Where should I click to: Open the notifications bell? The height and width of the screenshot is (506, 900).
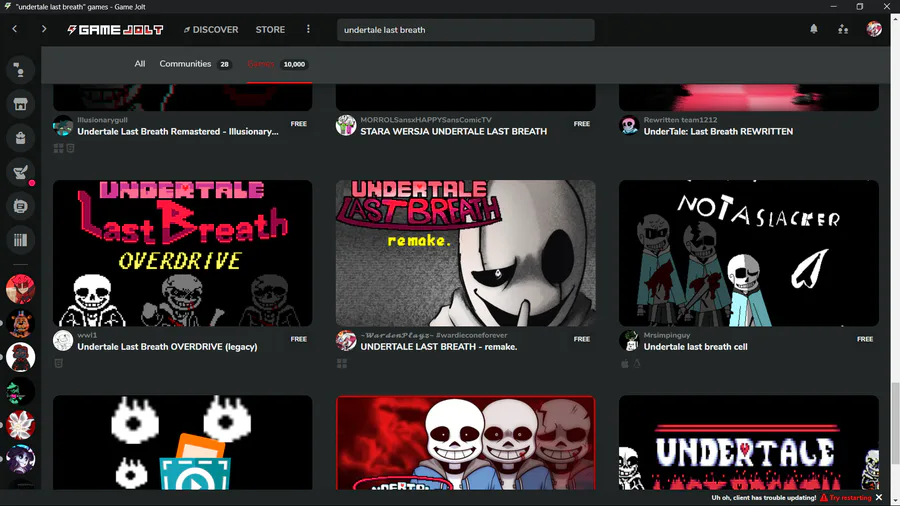[814, 29]
